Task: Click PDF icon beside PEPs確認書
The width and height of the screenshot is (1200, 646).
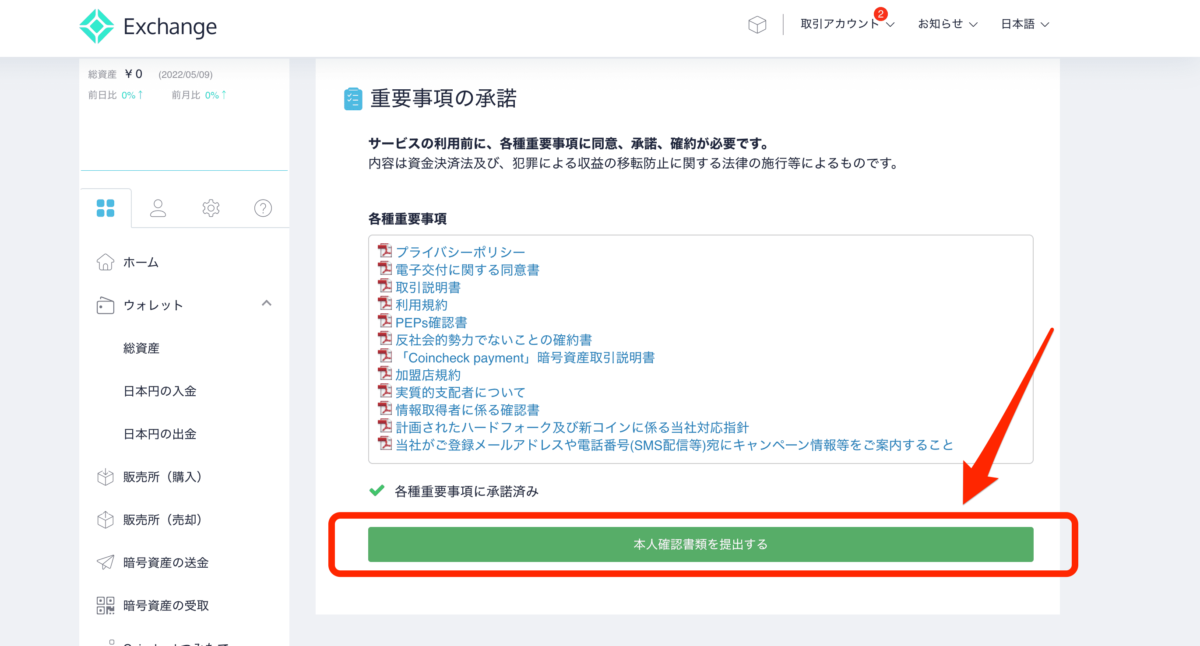Action: [384, 321]
